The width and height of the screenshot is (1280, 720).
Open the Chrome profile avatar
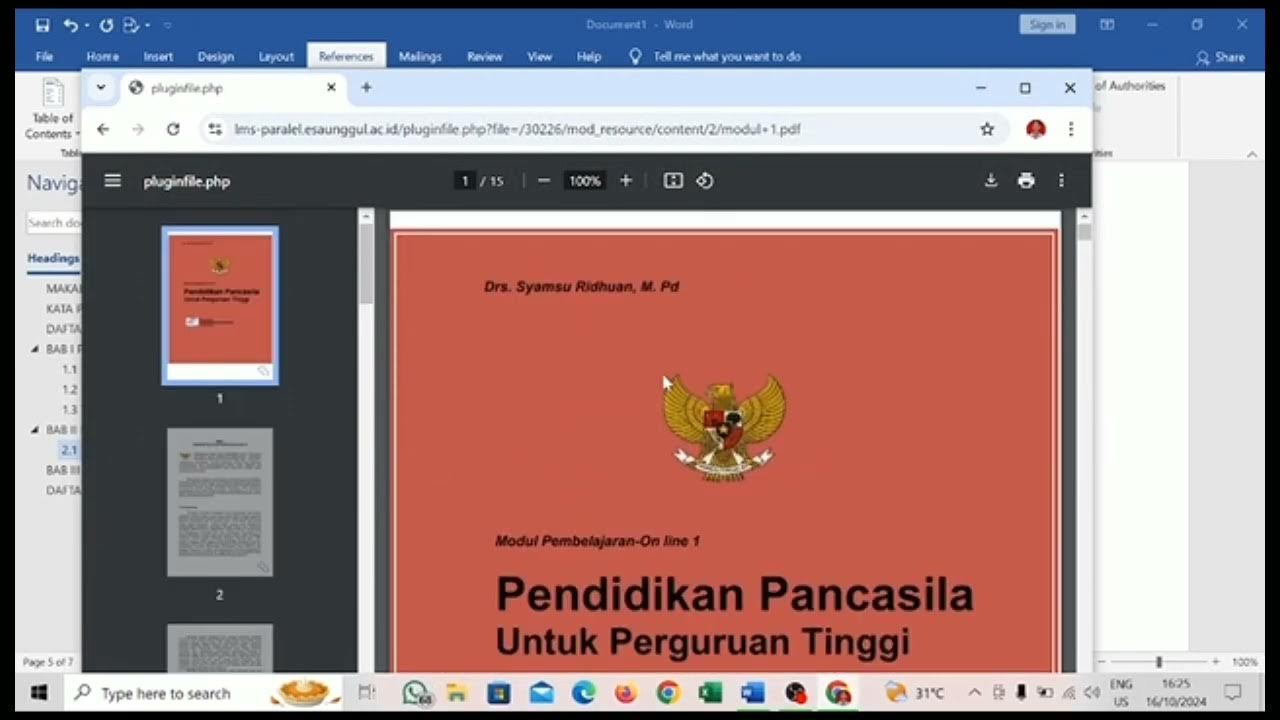(x=1036, y=129)
